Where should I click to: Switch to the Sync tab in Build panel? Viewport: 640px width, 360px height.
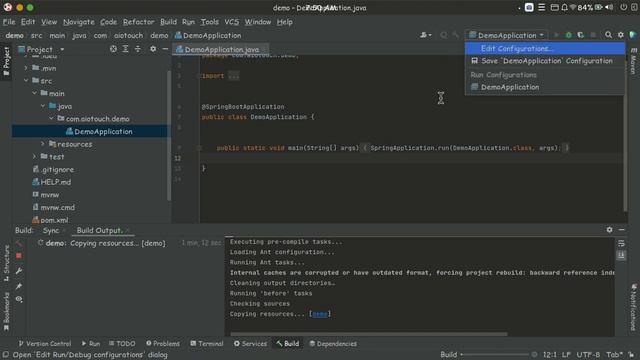tap(51, 231)
